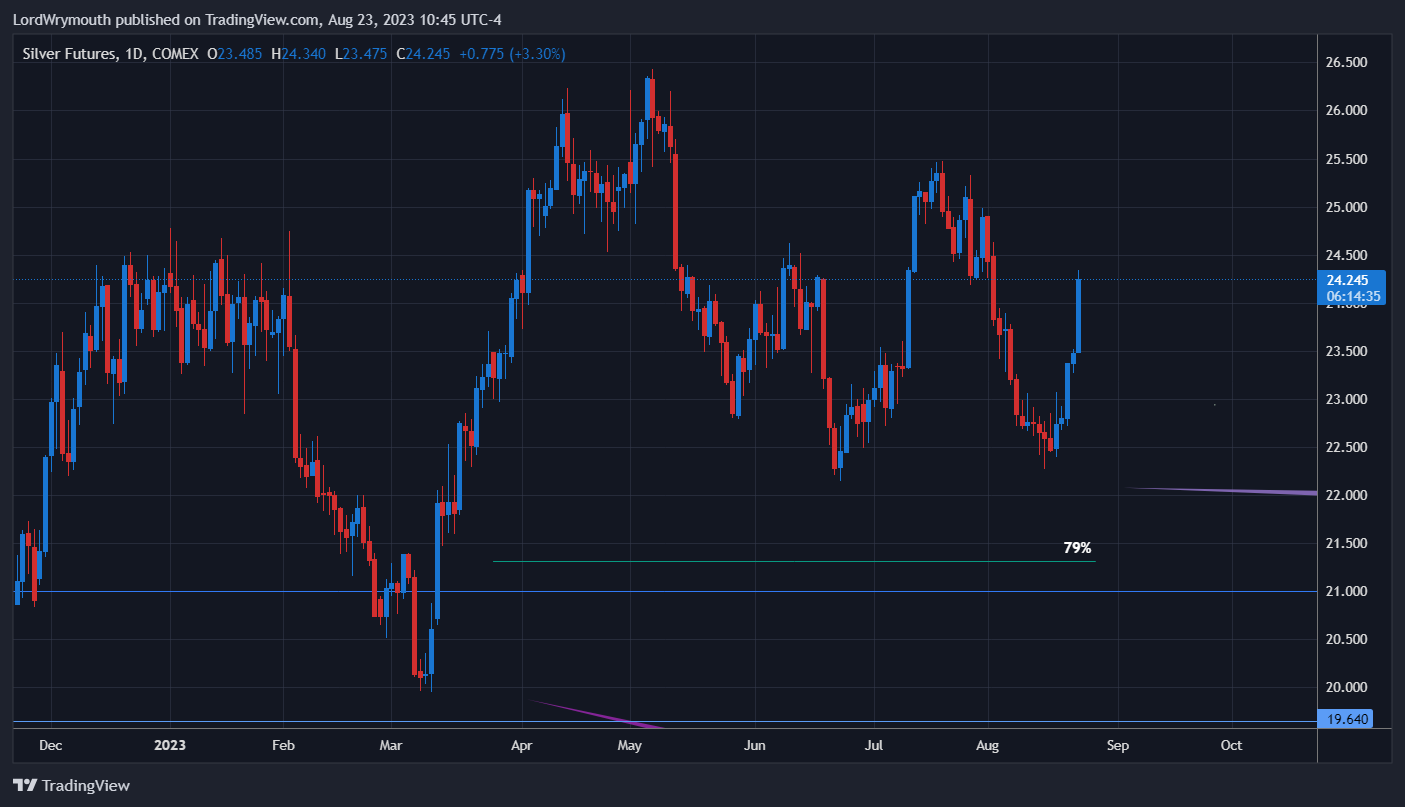
Task: Click the Jul label on time axis
Action: [x=874, y=745]
